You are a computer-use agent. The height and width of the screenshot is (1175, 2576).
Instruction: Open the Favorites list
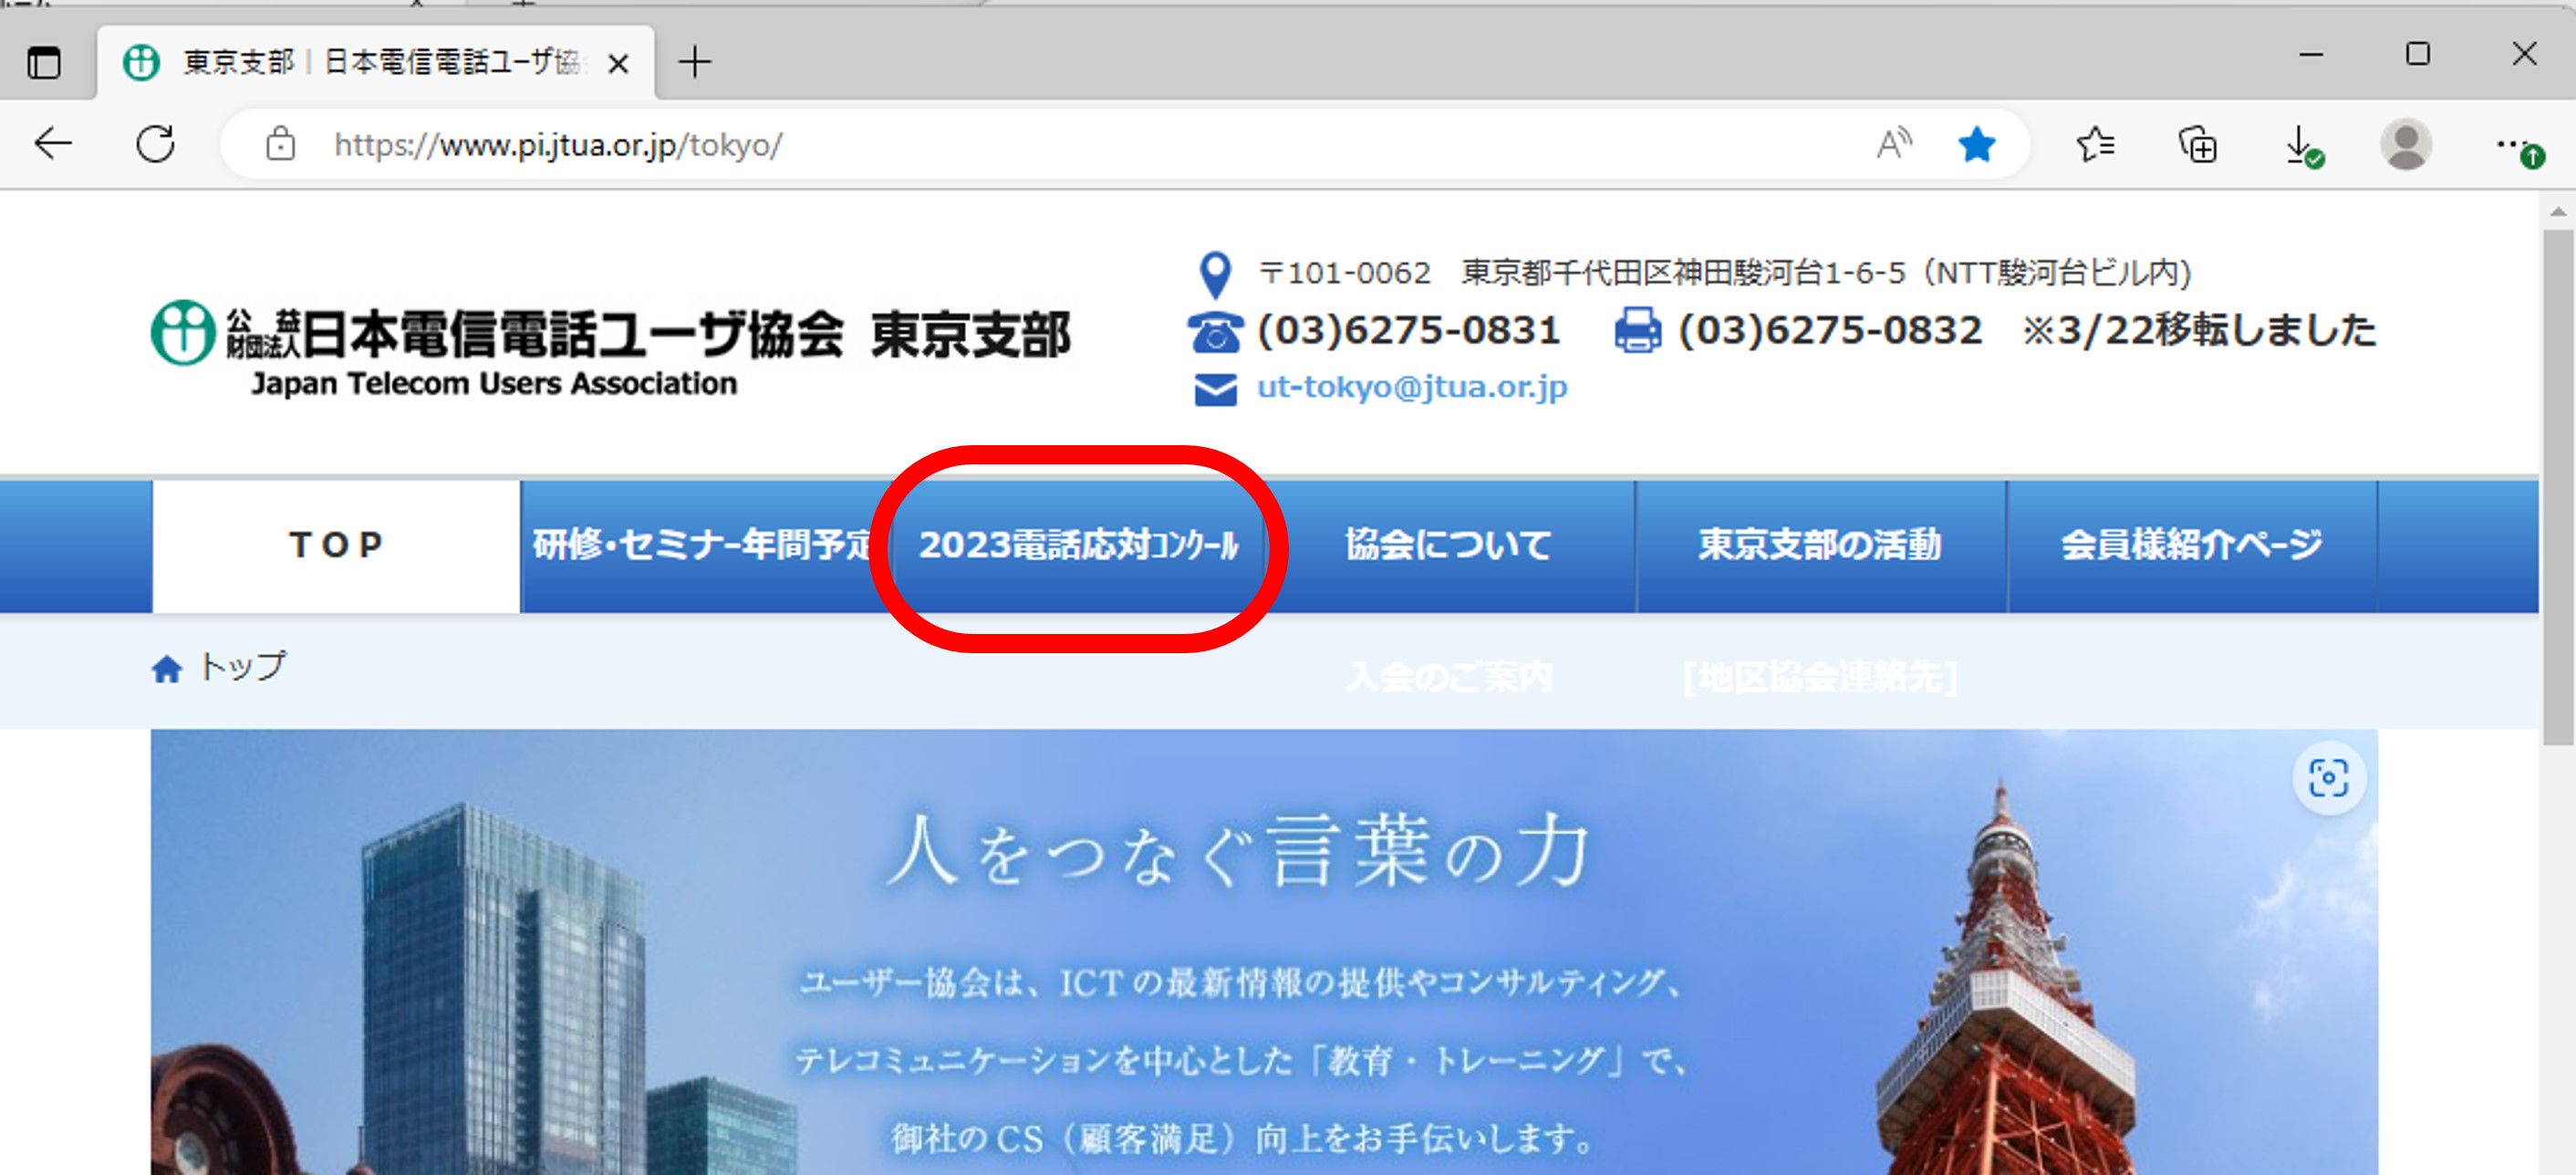(2095, 145)
